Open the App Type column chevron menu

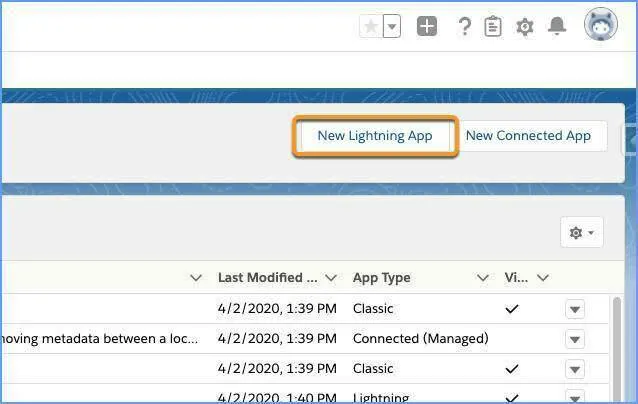(483, 278)
